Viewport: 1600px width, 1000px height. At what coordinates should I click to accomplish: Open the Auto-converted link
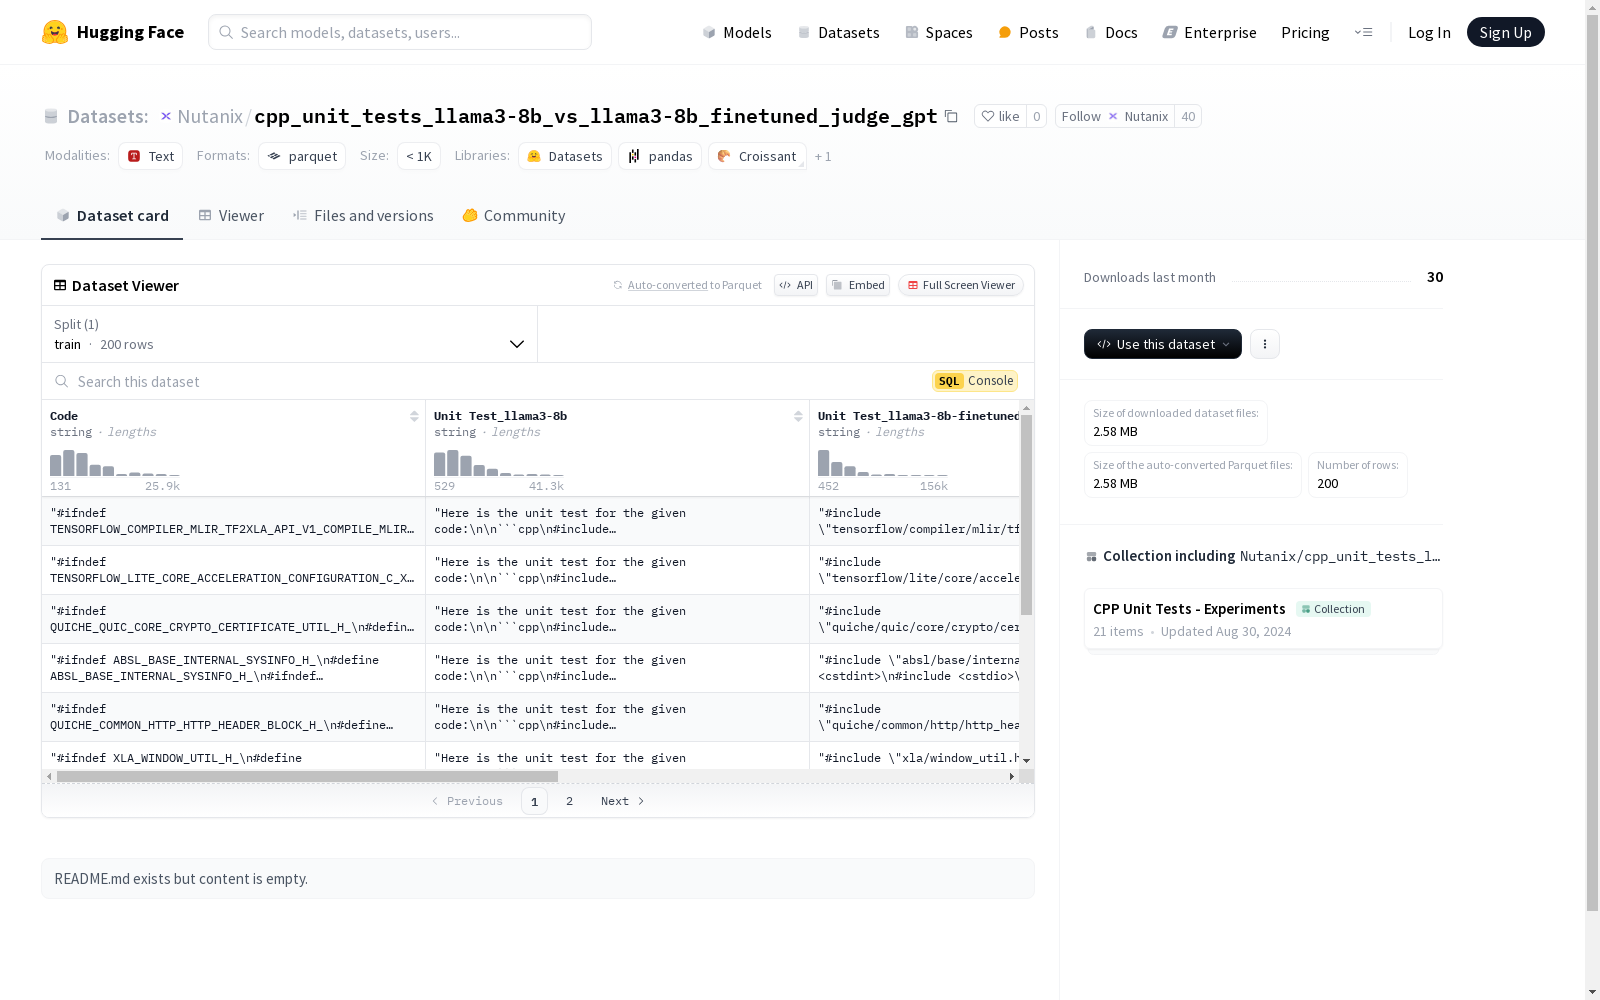[668, 285]
